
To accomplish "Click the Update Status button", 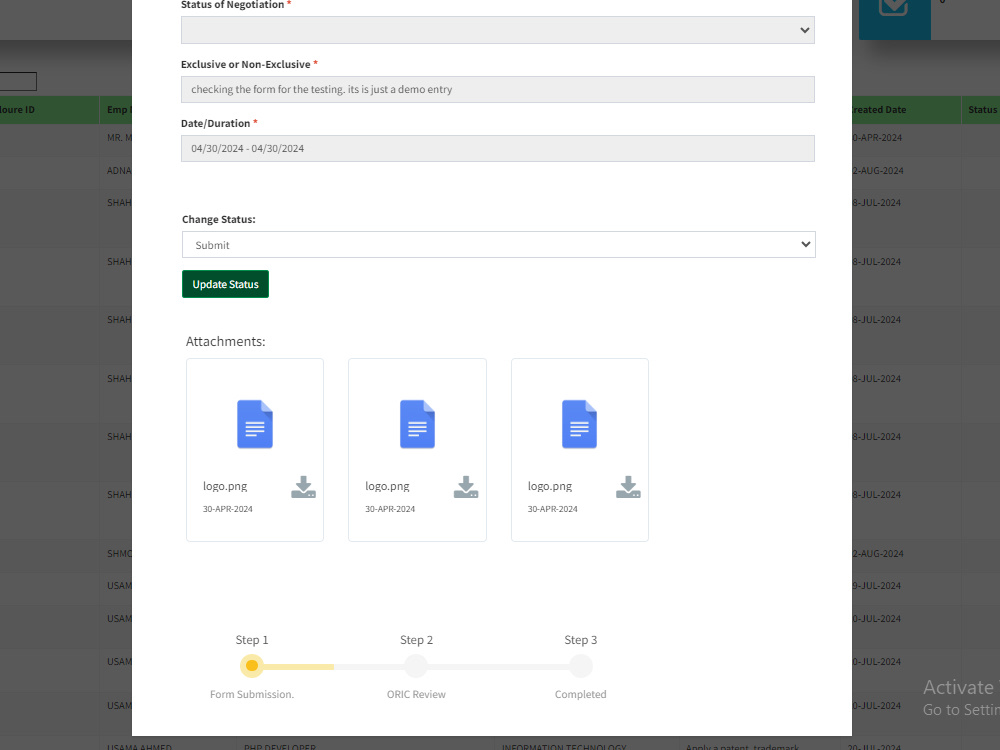I will coord(225,284).
